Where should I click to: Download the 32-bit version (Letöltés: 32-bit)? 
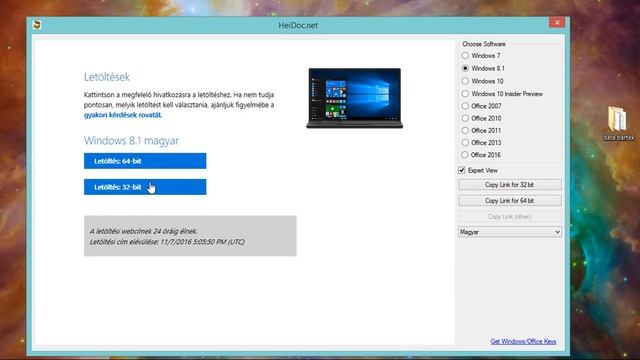coord(145,187)
